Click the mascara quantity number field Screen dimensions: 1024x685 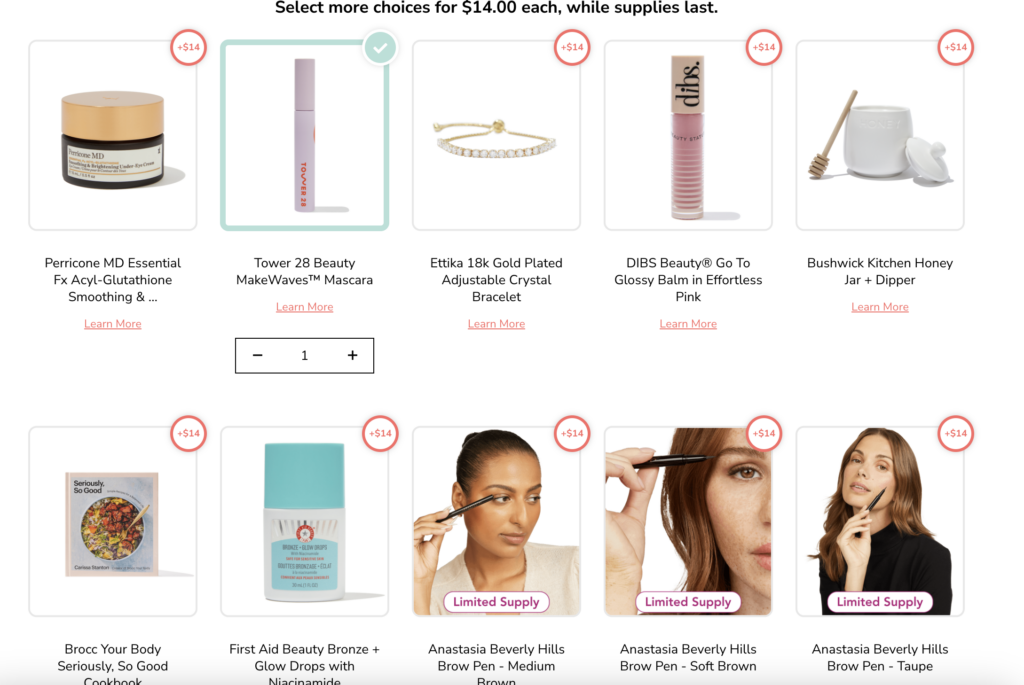[304, 355]
